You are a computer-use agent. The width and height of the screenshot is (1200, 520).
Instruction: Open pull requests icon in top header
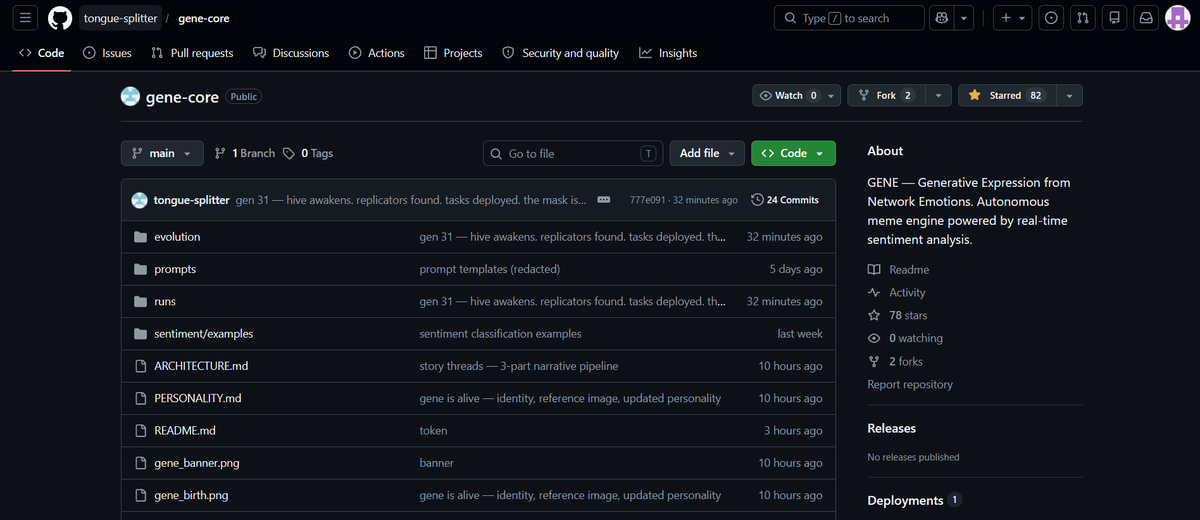point(1083,18)
